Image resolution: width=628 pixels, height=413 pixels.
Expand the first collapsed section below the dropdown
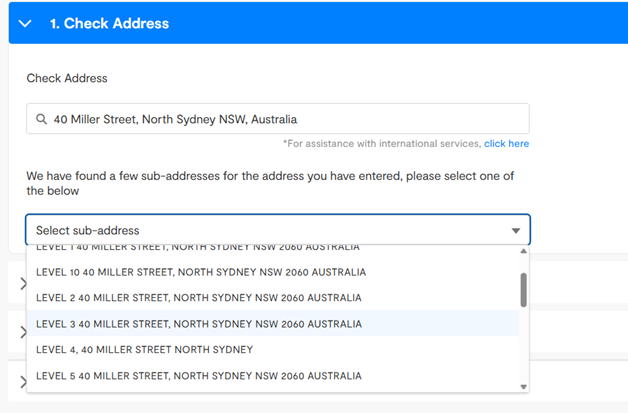coord(23,284)
